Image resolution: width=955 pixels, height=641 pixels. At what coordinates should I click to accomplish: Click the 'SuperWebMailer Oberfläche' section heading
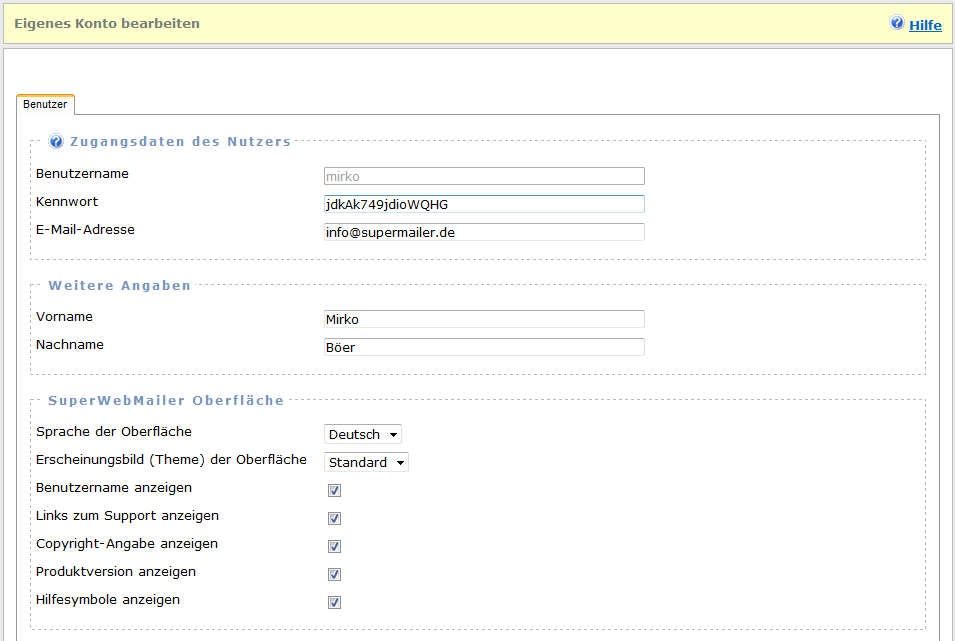(166, 400)
